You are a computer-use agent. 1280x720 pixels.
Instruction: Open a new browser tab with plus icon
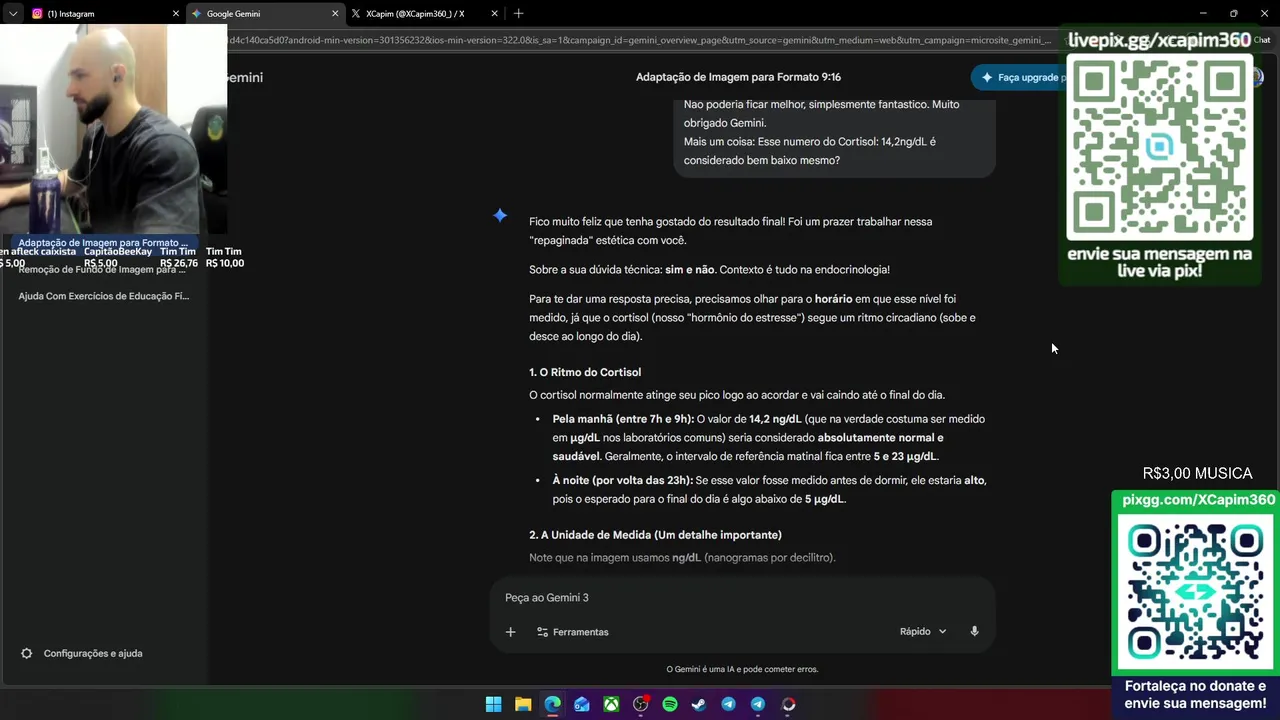(x=518, y=14)
